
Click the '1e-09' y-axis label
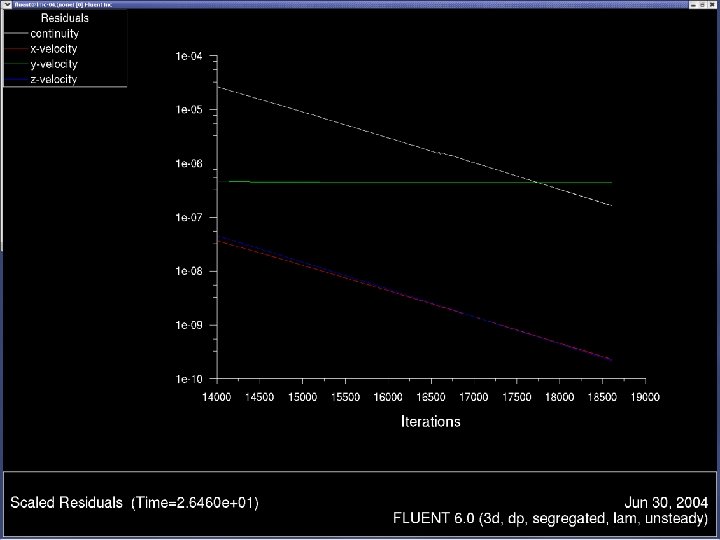click(x=189, y=325)
